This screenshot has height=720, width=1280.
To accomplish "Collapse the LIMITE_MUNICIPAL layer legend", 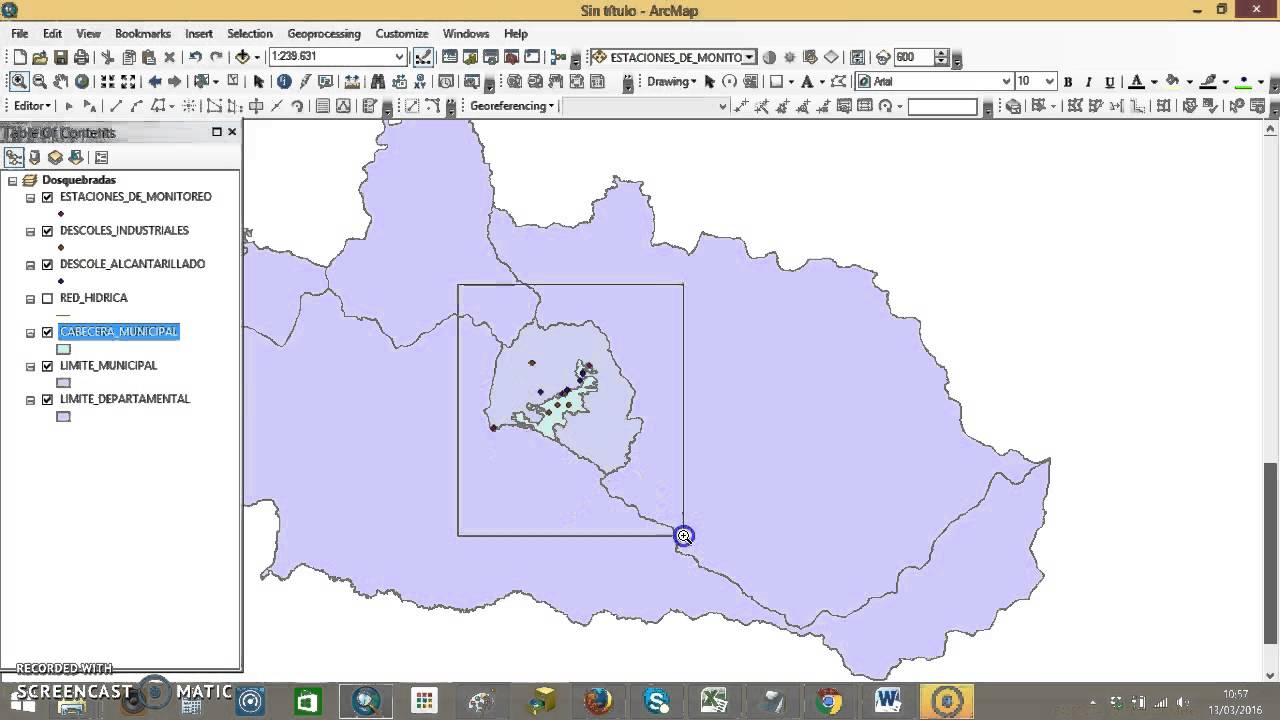I will click(30, 365).
